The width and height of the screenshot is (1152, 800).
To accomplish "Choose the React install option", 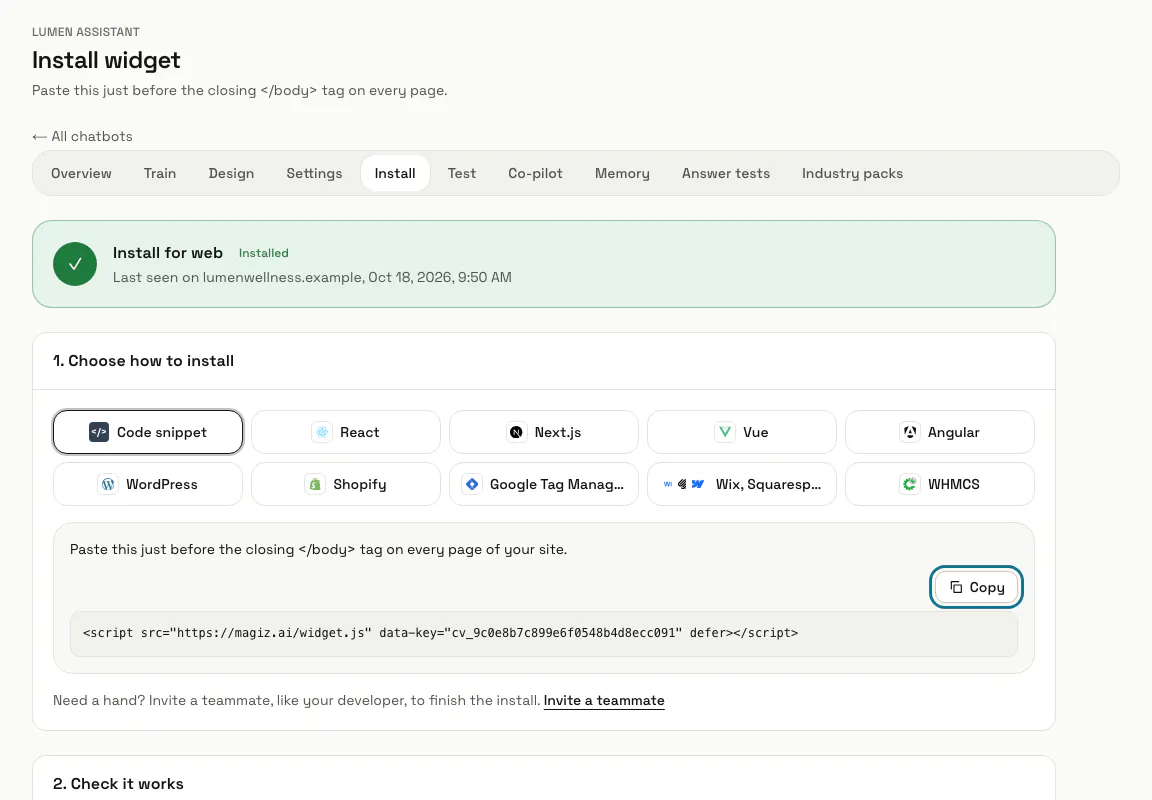I will [x=346, y=432].
